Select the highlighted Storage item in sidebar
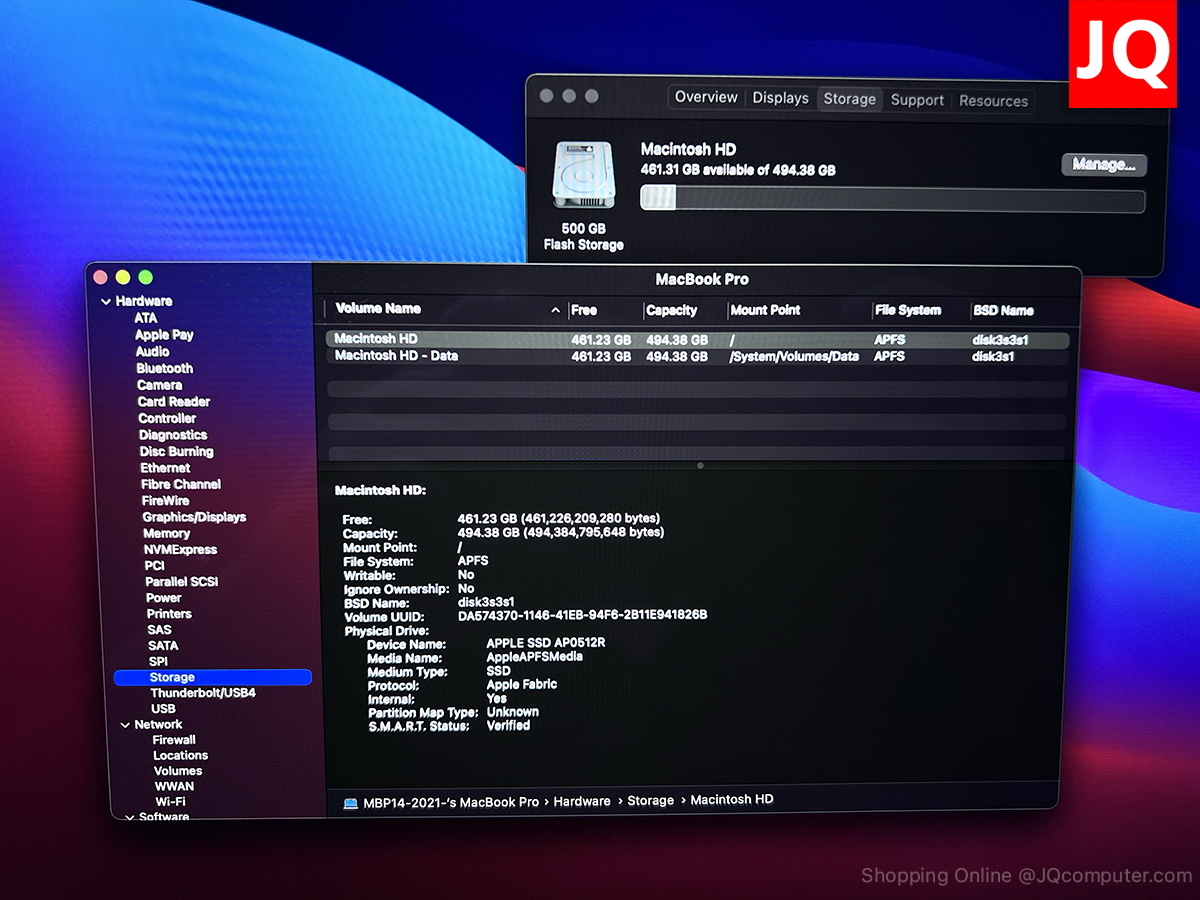Viewport: 1200px width, 900px height. pyautogui.click(x=213, y=677)
